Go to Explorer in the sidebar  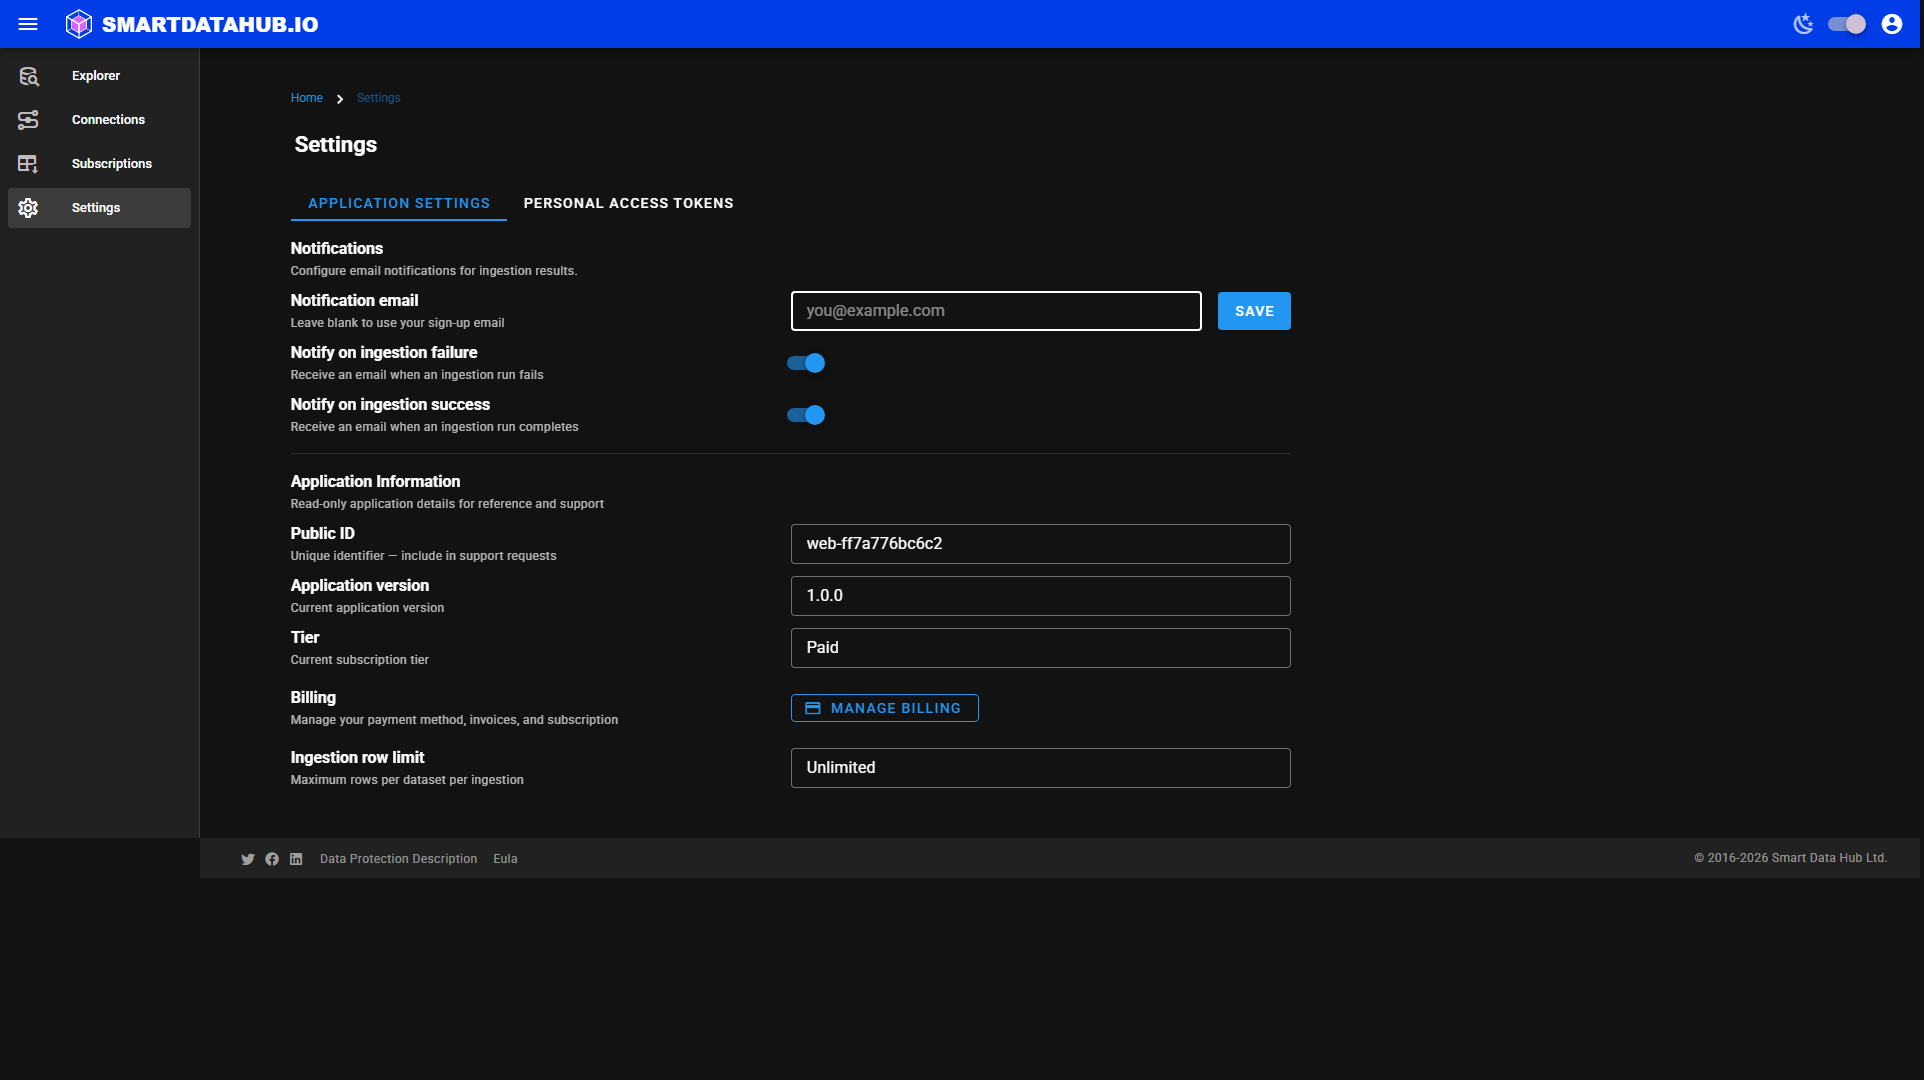[x=96, y=76]
